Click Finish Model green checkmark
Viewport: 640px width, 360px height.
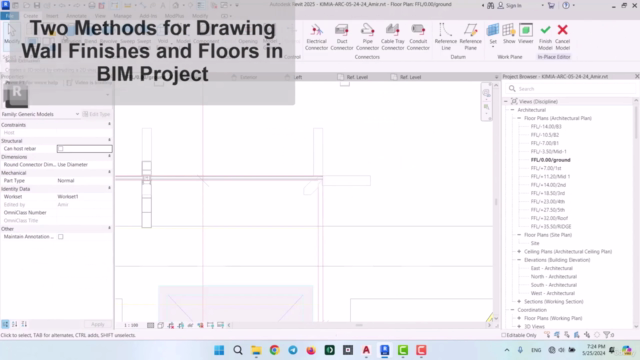coord(545,37)
